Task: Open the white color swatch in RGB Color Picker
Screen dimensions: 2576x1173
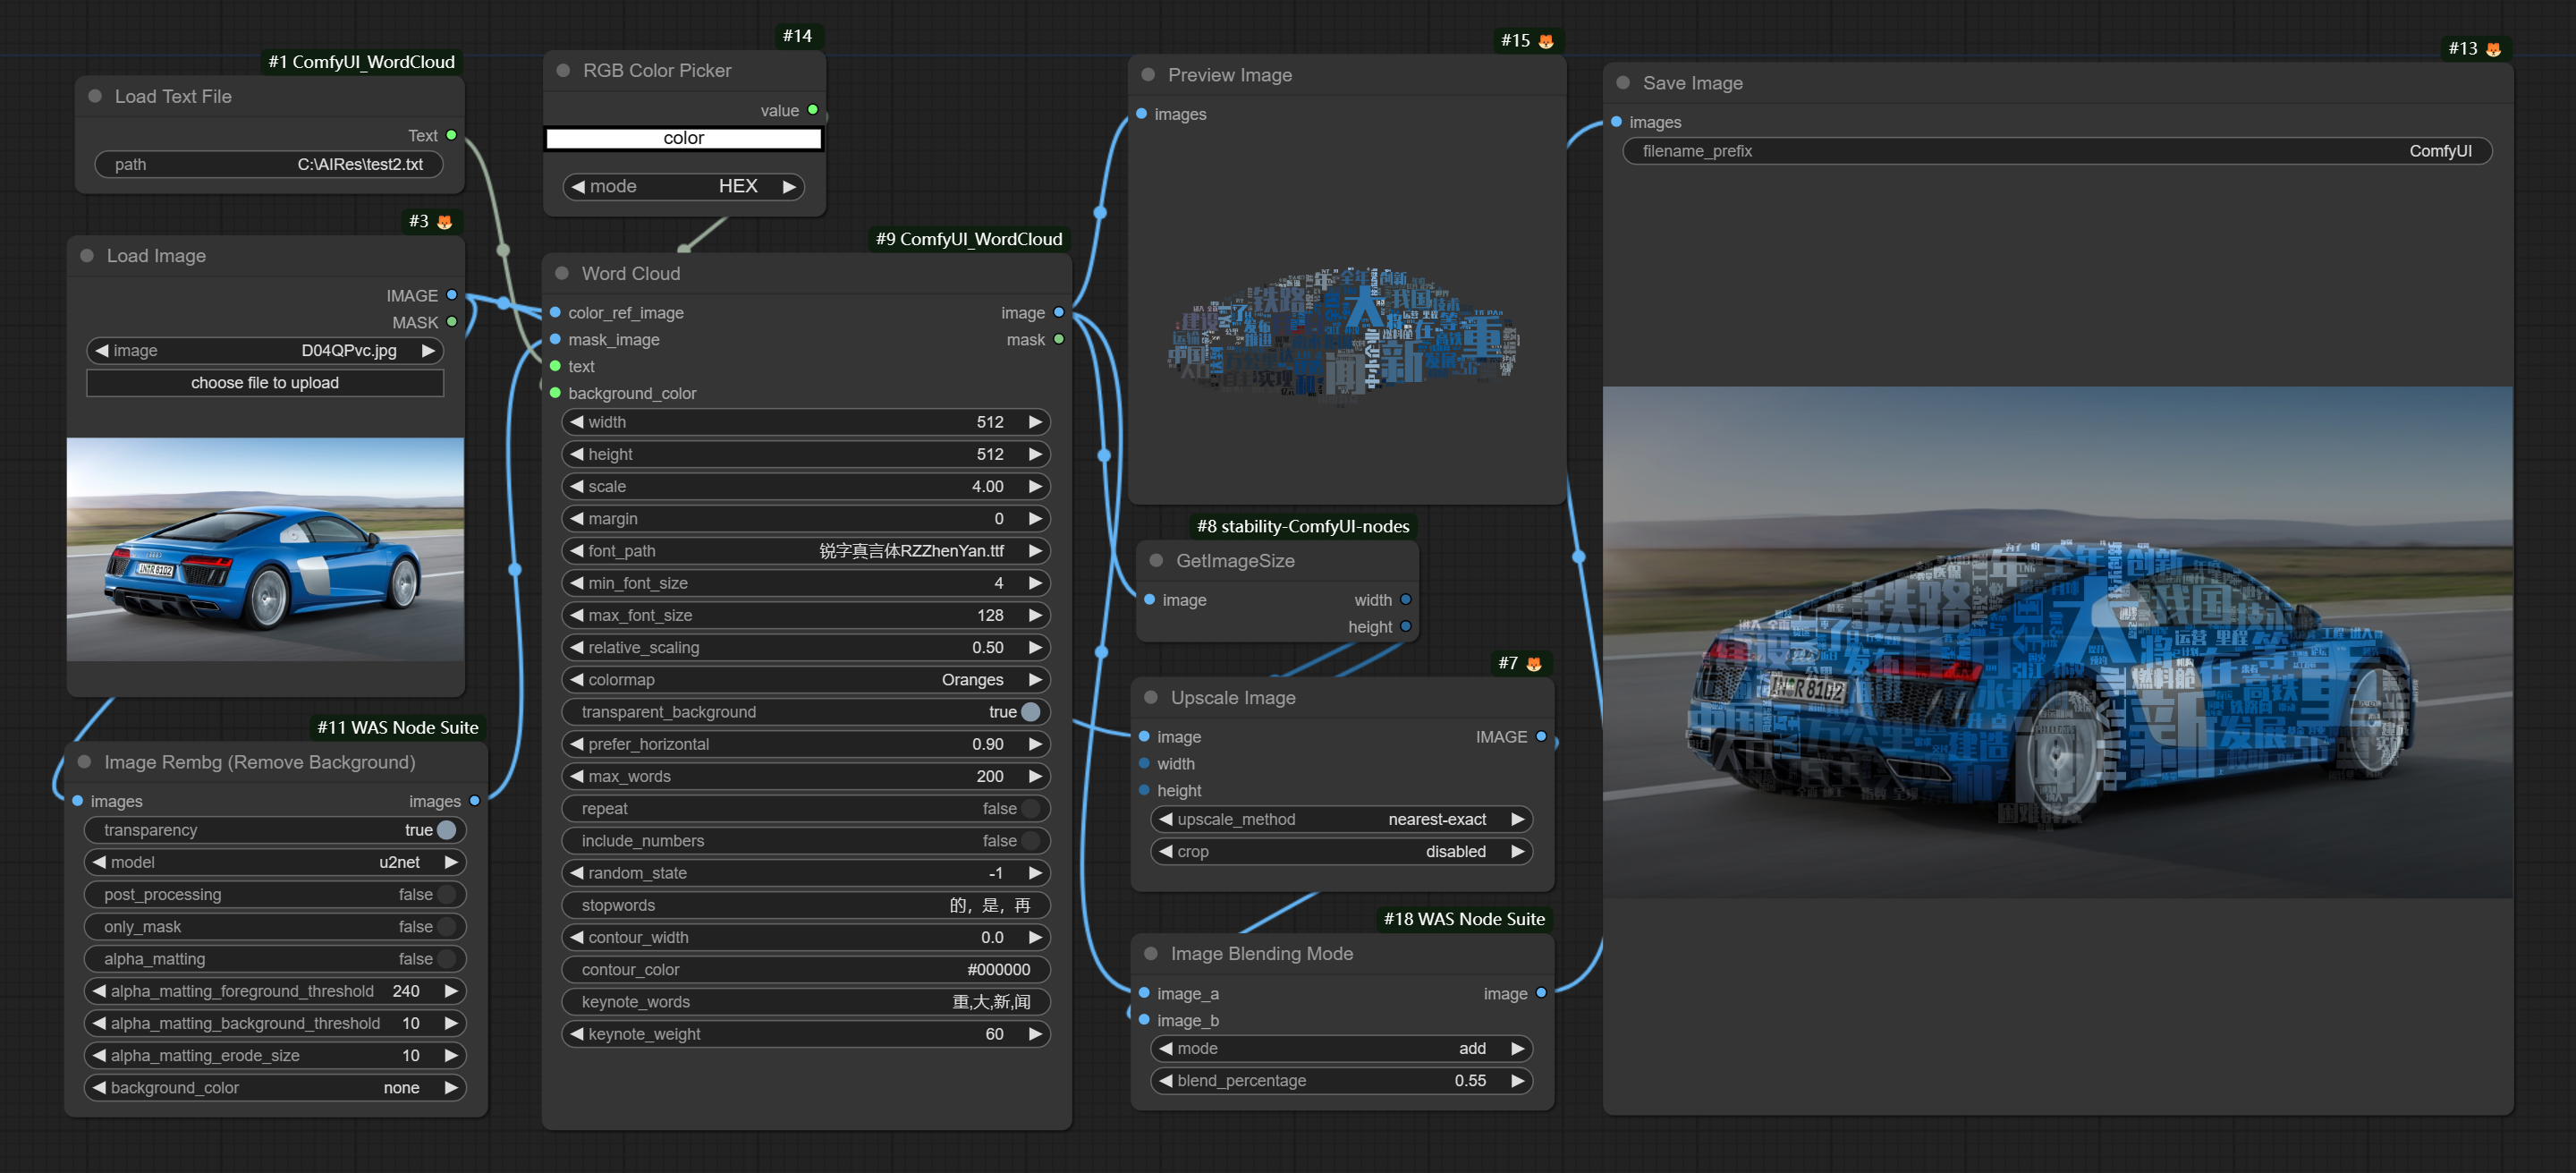Action: [684, 138]
